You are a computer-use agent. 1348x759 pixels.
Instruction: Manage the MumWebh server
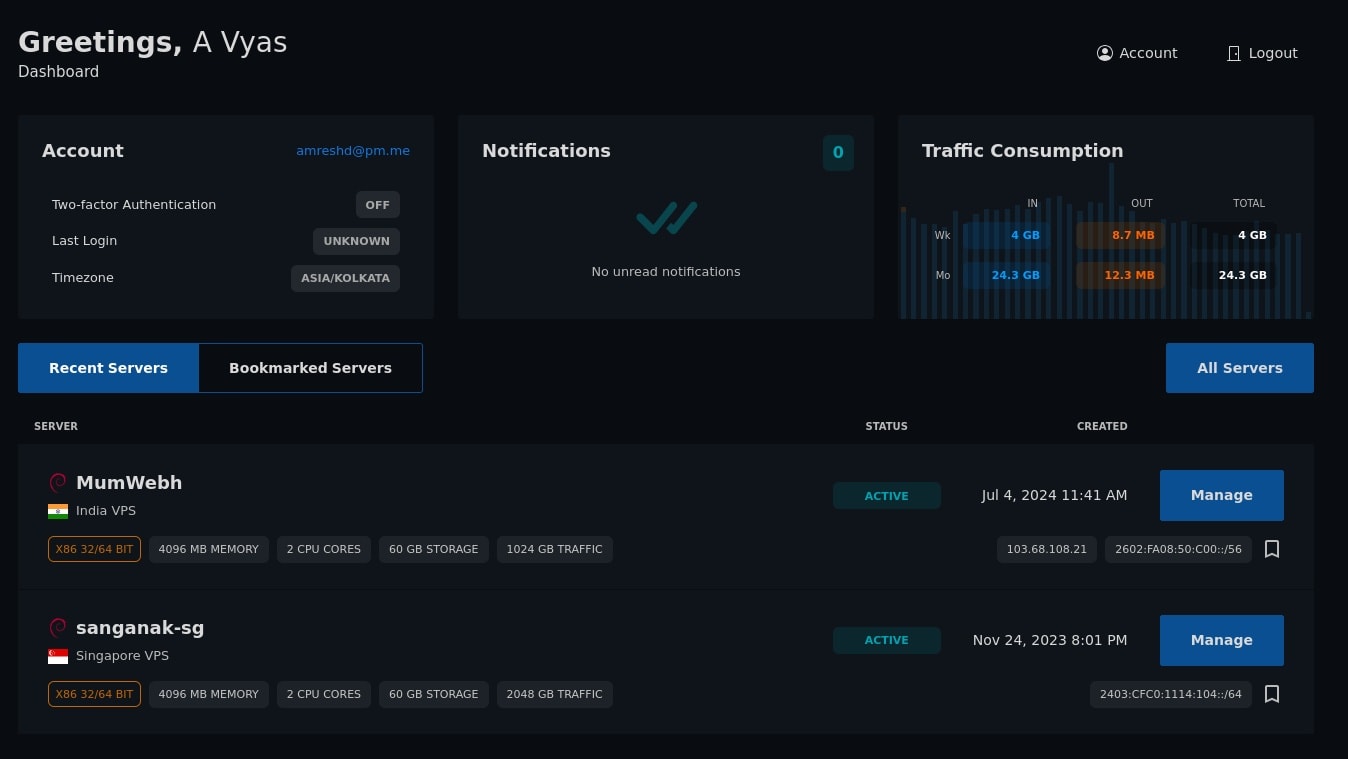coord(1222,495)
